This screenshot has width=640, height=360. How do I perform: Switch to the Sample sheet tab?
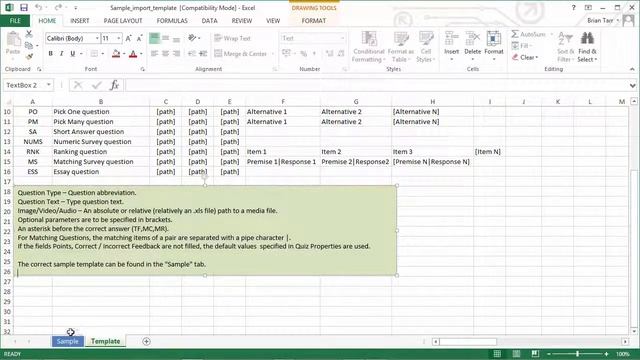(x=67, y=341)
